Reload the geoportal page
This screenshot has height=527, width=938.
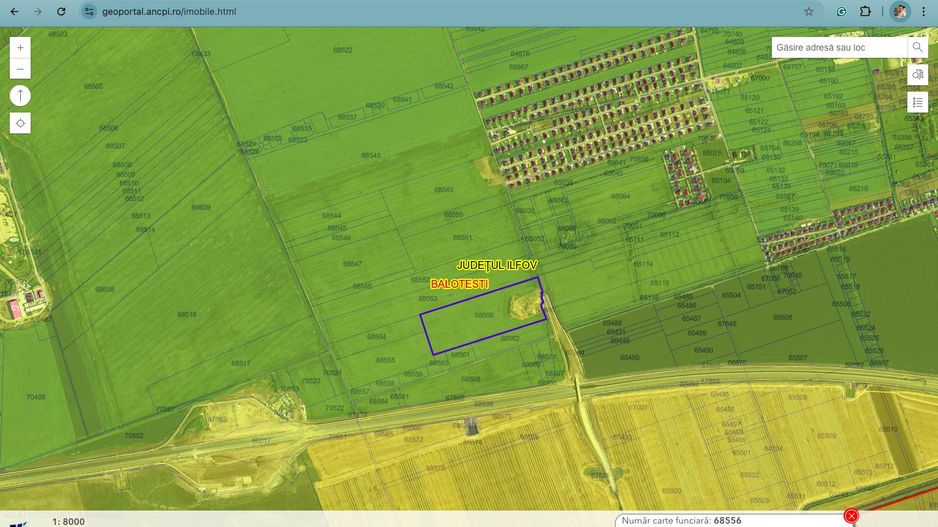(61, 11)
